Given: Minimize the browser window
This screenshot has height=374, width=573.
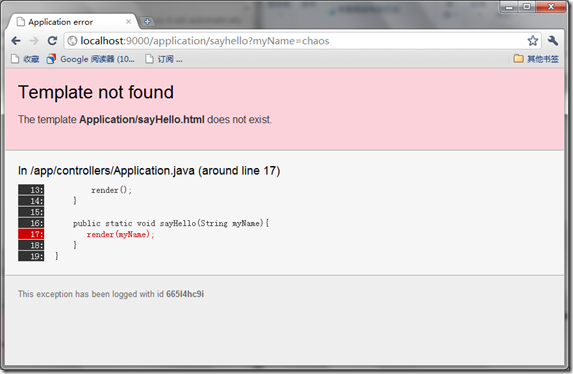Looking at the screenshot, I should pyautogui.click(x=509, y=7).
